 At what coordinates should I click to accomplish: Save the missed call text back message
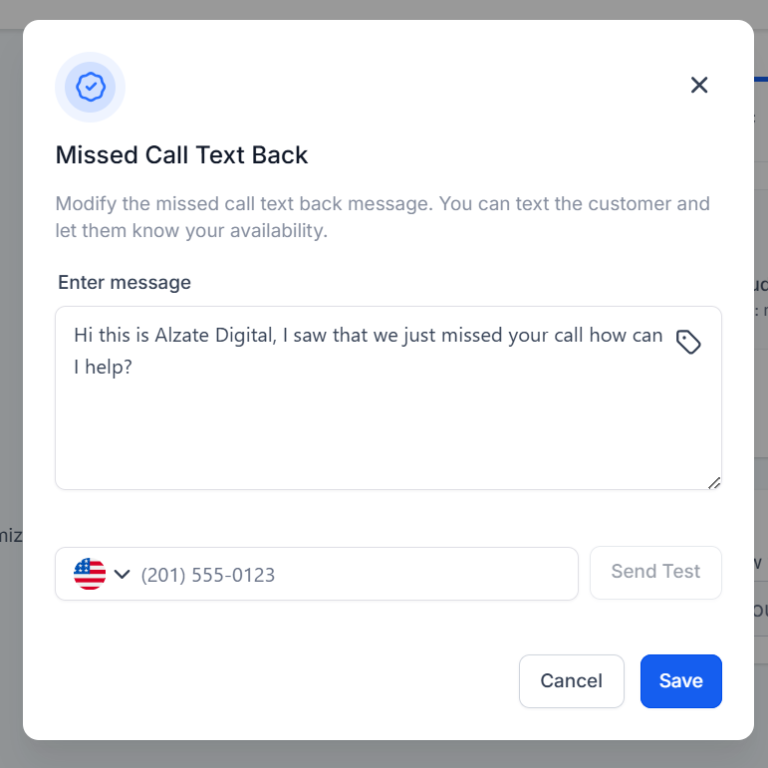coord(681,681)
